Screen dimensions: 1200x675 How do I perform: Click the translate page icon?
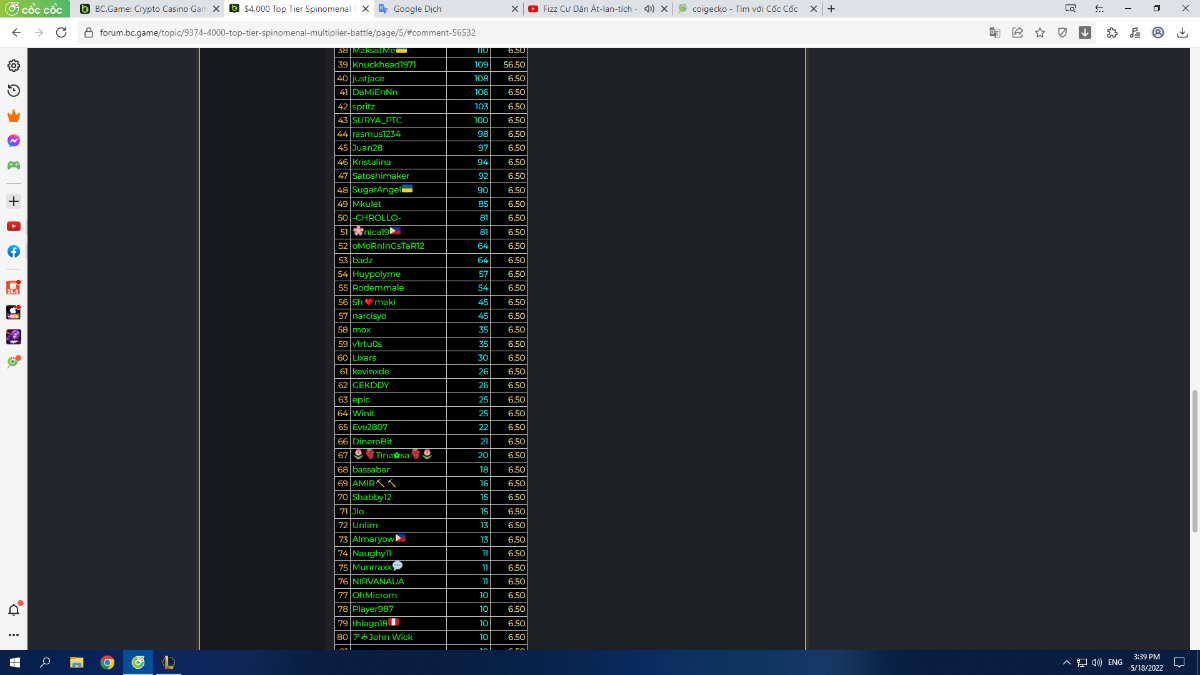point(994,32)
